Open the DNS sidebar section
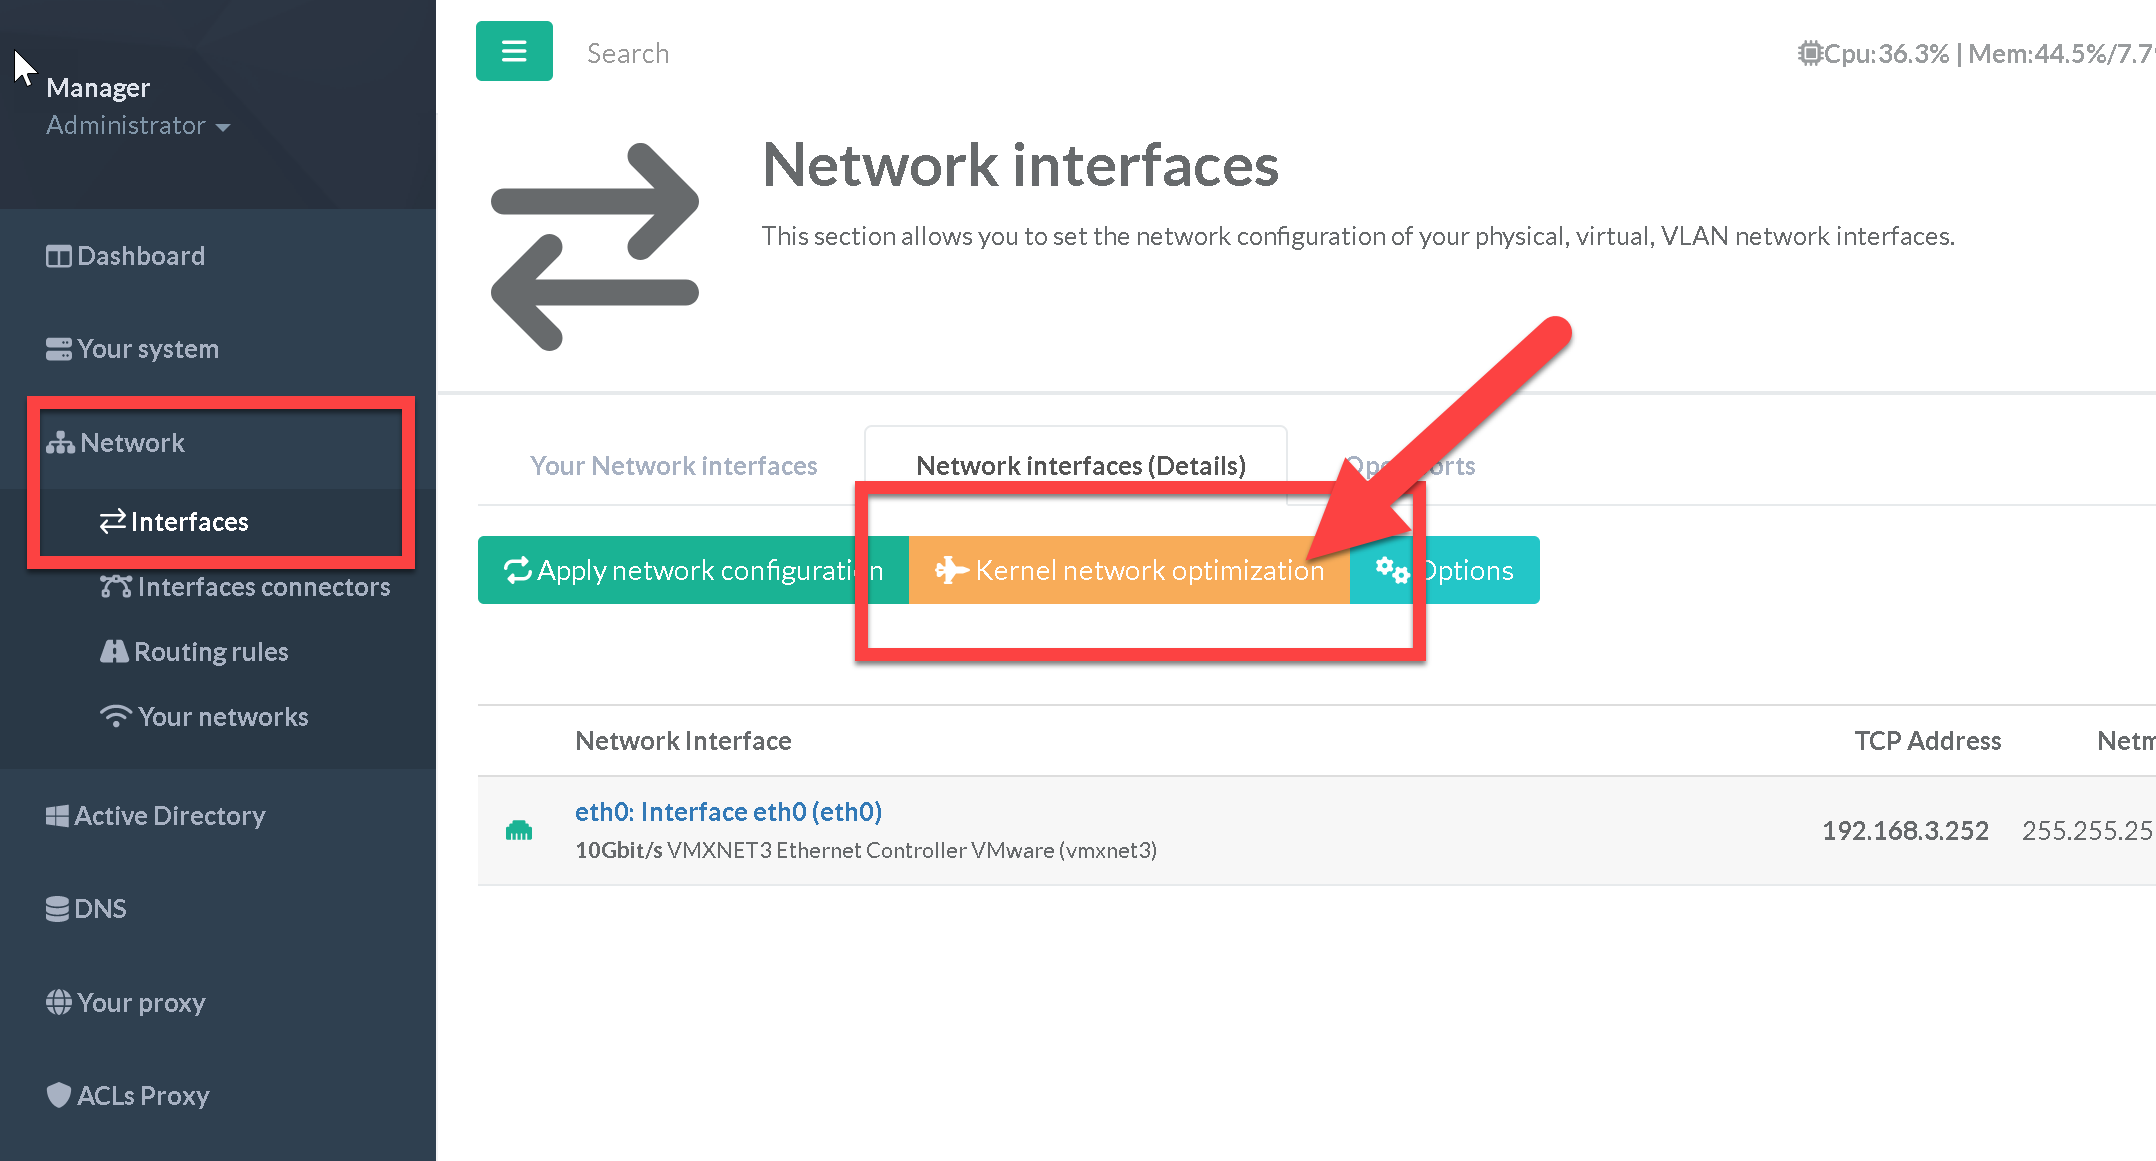Image resolution: width=2156 pixels, height=1161 pixels. pos(87,909)
